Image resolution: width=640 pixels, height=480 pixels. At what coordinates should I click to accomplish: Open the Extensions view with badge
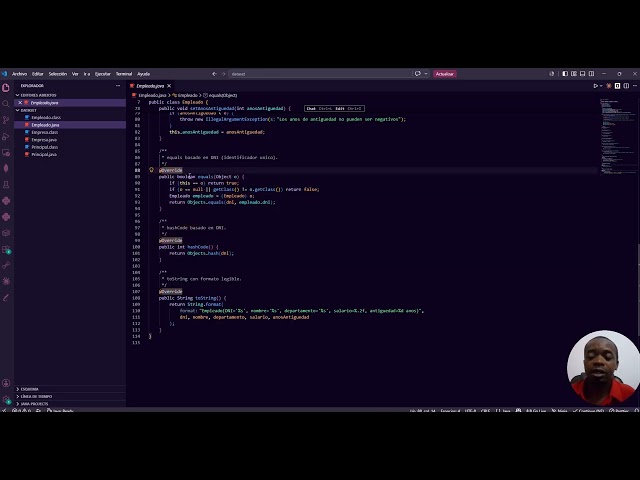click(6, 249)
